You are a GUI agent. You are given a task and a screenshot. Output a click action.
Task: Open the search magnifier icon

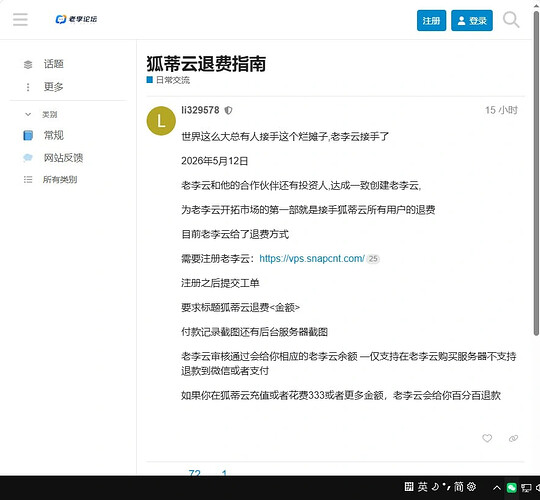click(511, 20)
